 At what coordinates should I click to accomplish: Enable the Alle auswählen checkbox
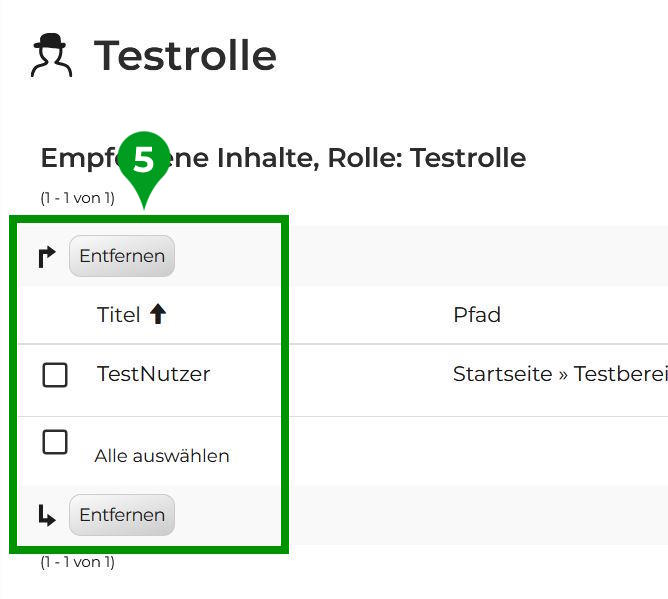coord(55,442)
